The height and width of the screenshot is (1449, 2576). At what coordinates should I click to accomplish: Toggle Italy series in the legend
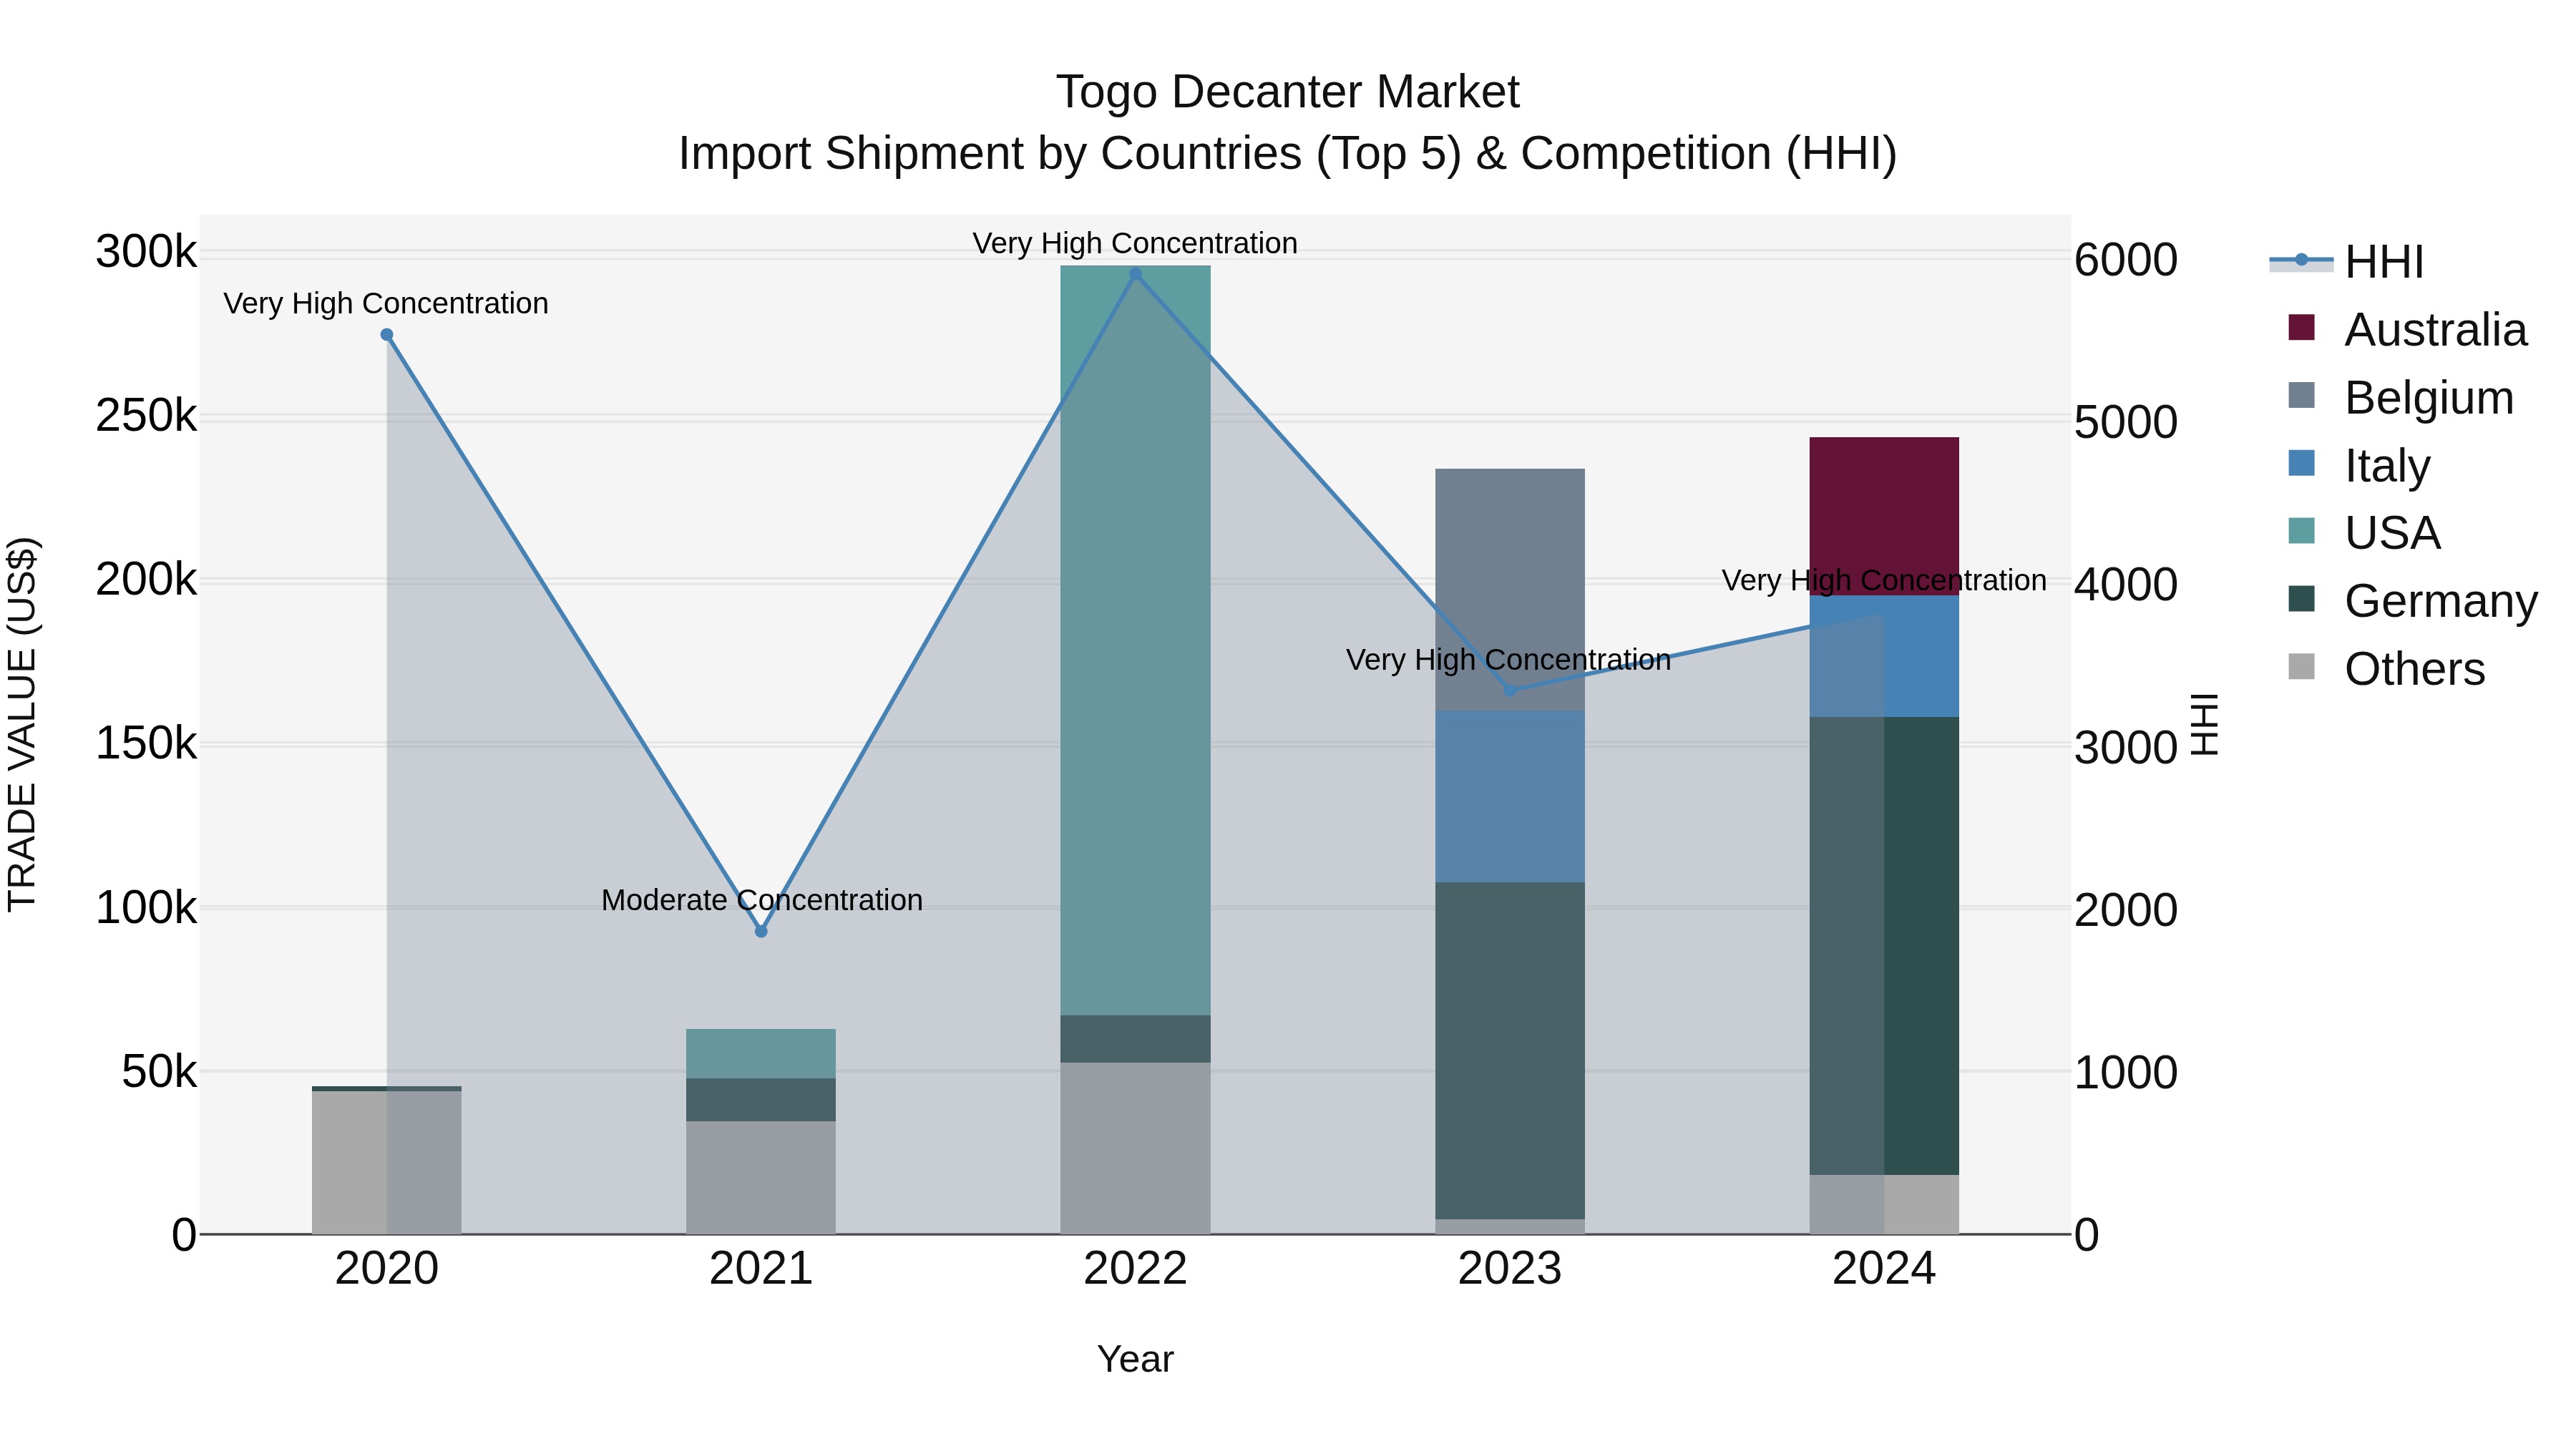click(x=2359, y=465)
